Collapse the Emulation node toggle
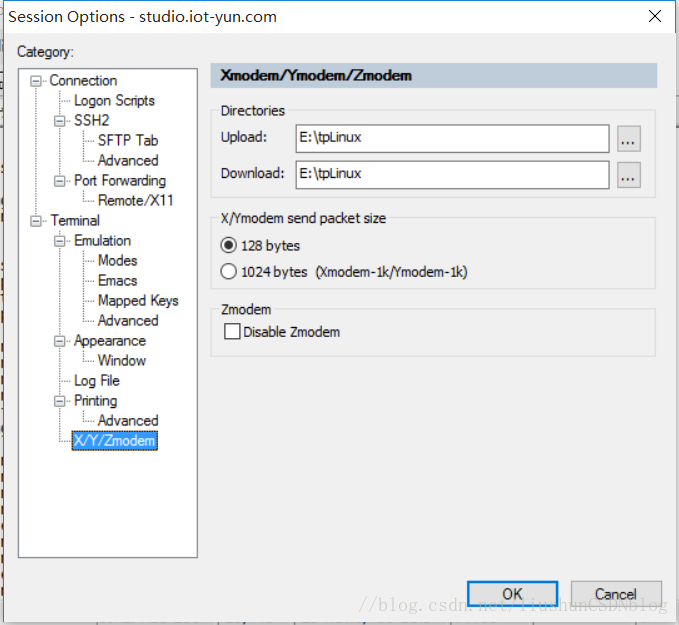This screenshot has width=679, height=625. (60, 241)
